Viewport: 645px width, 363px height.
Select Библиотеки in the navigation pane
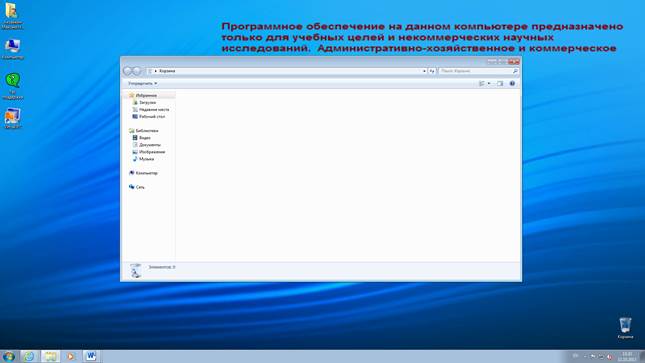[x=146, y=130]
